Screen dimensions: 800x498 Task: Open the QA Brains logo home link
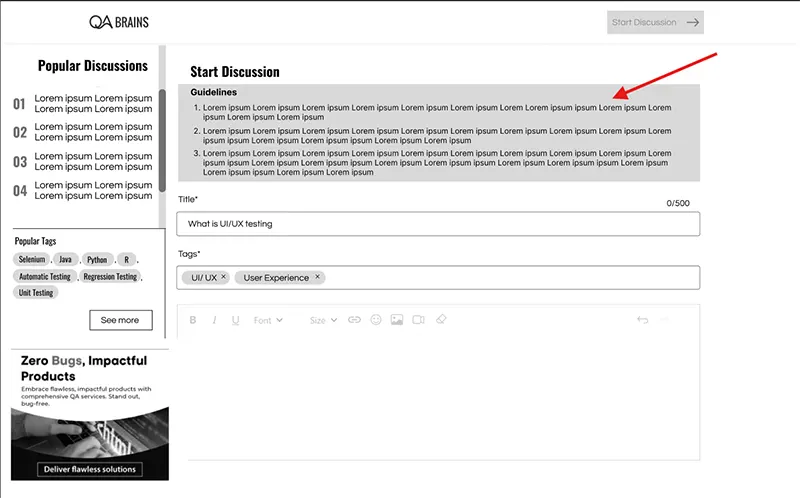[x=118, y=22]
